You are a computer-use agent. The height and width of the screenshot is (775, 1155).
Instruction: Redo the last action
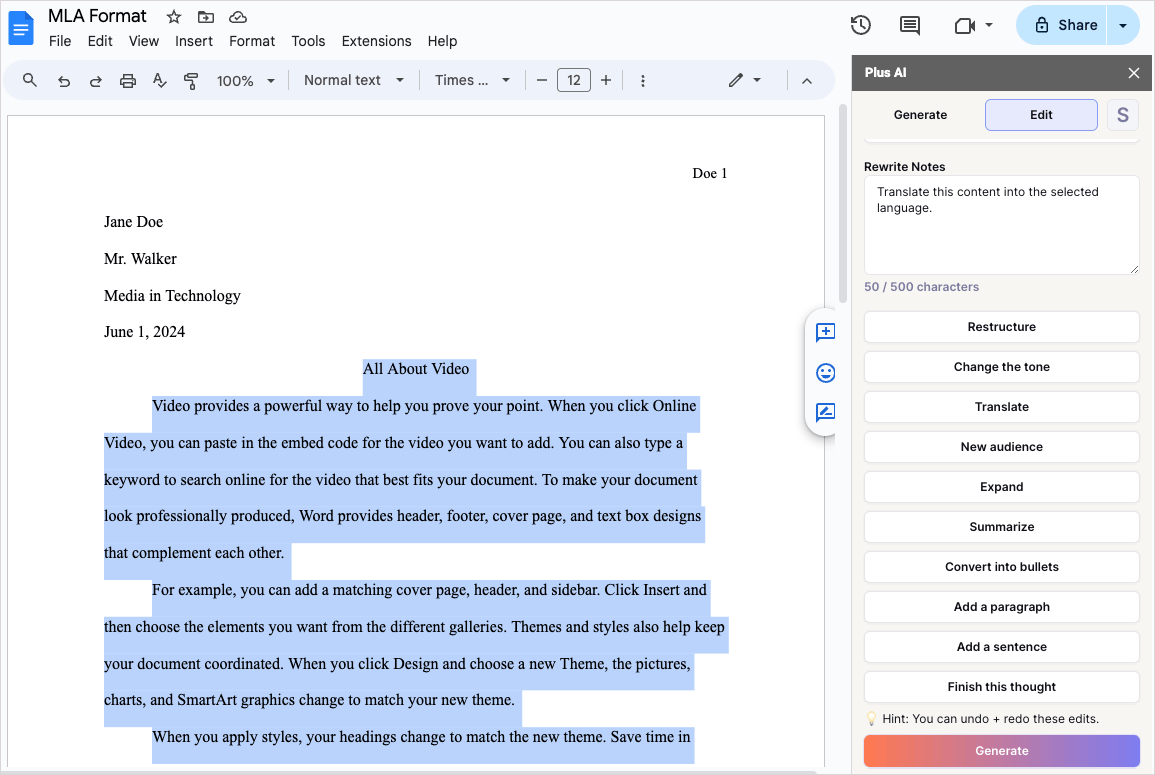(x=96, y=81)
